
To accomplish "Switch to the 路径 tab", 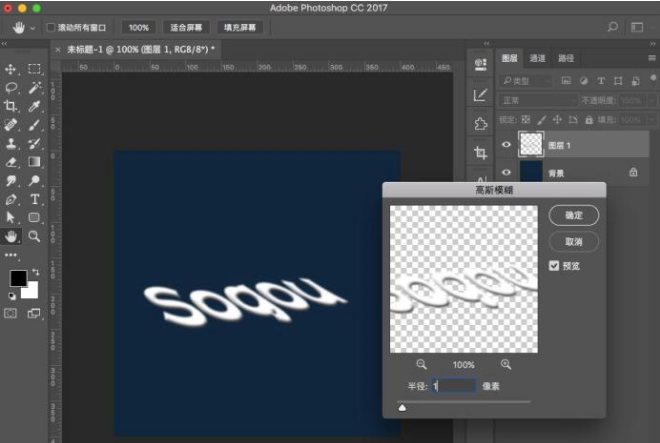I will (x=566, y=59).
